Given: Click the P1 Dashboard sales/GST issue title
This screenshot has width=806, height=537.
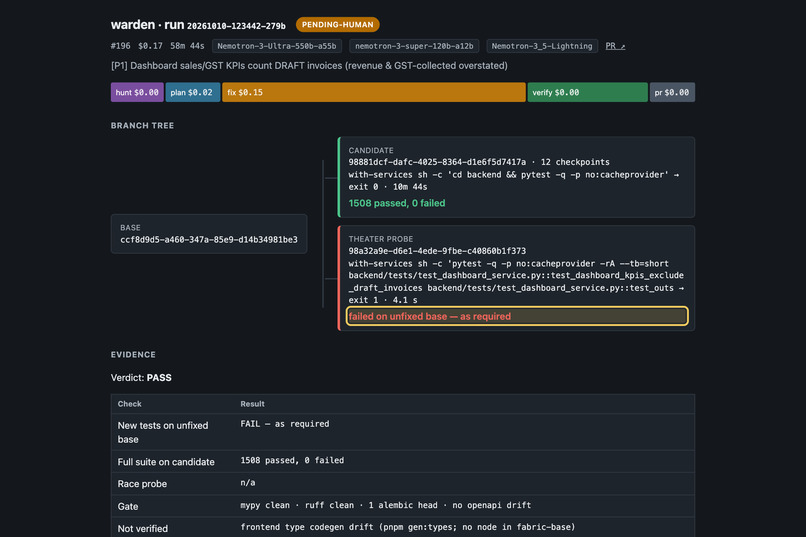Looking at the screenshot, I should coord(309,66).
